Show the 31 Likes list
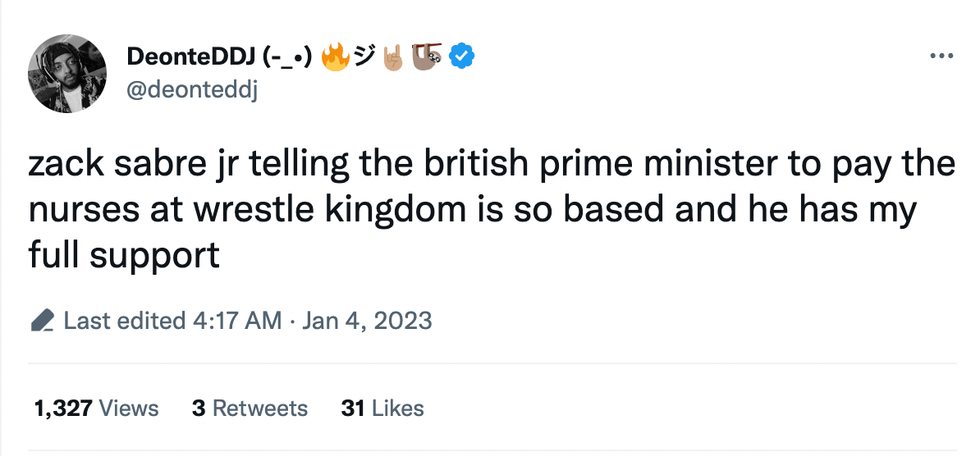 [382, 408]
